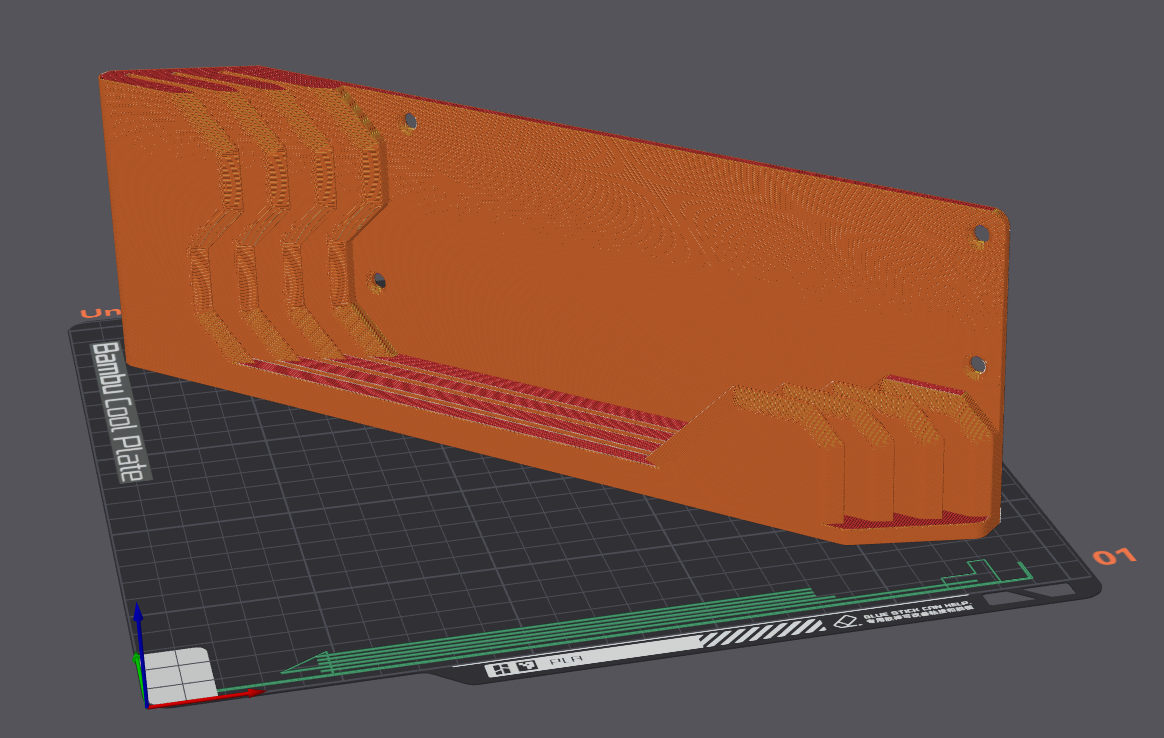The width and height of the screenshot is (1164, 738).
Task: Click the green arrow tip of purge line
Action: point(304,664)
